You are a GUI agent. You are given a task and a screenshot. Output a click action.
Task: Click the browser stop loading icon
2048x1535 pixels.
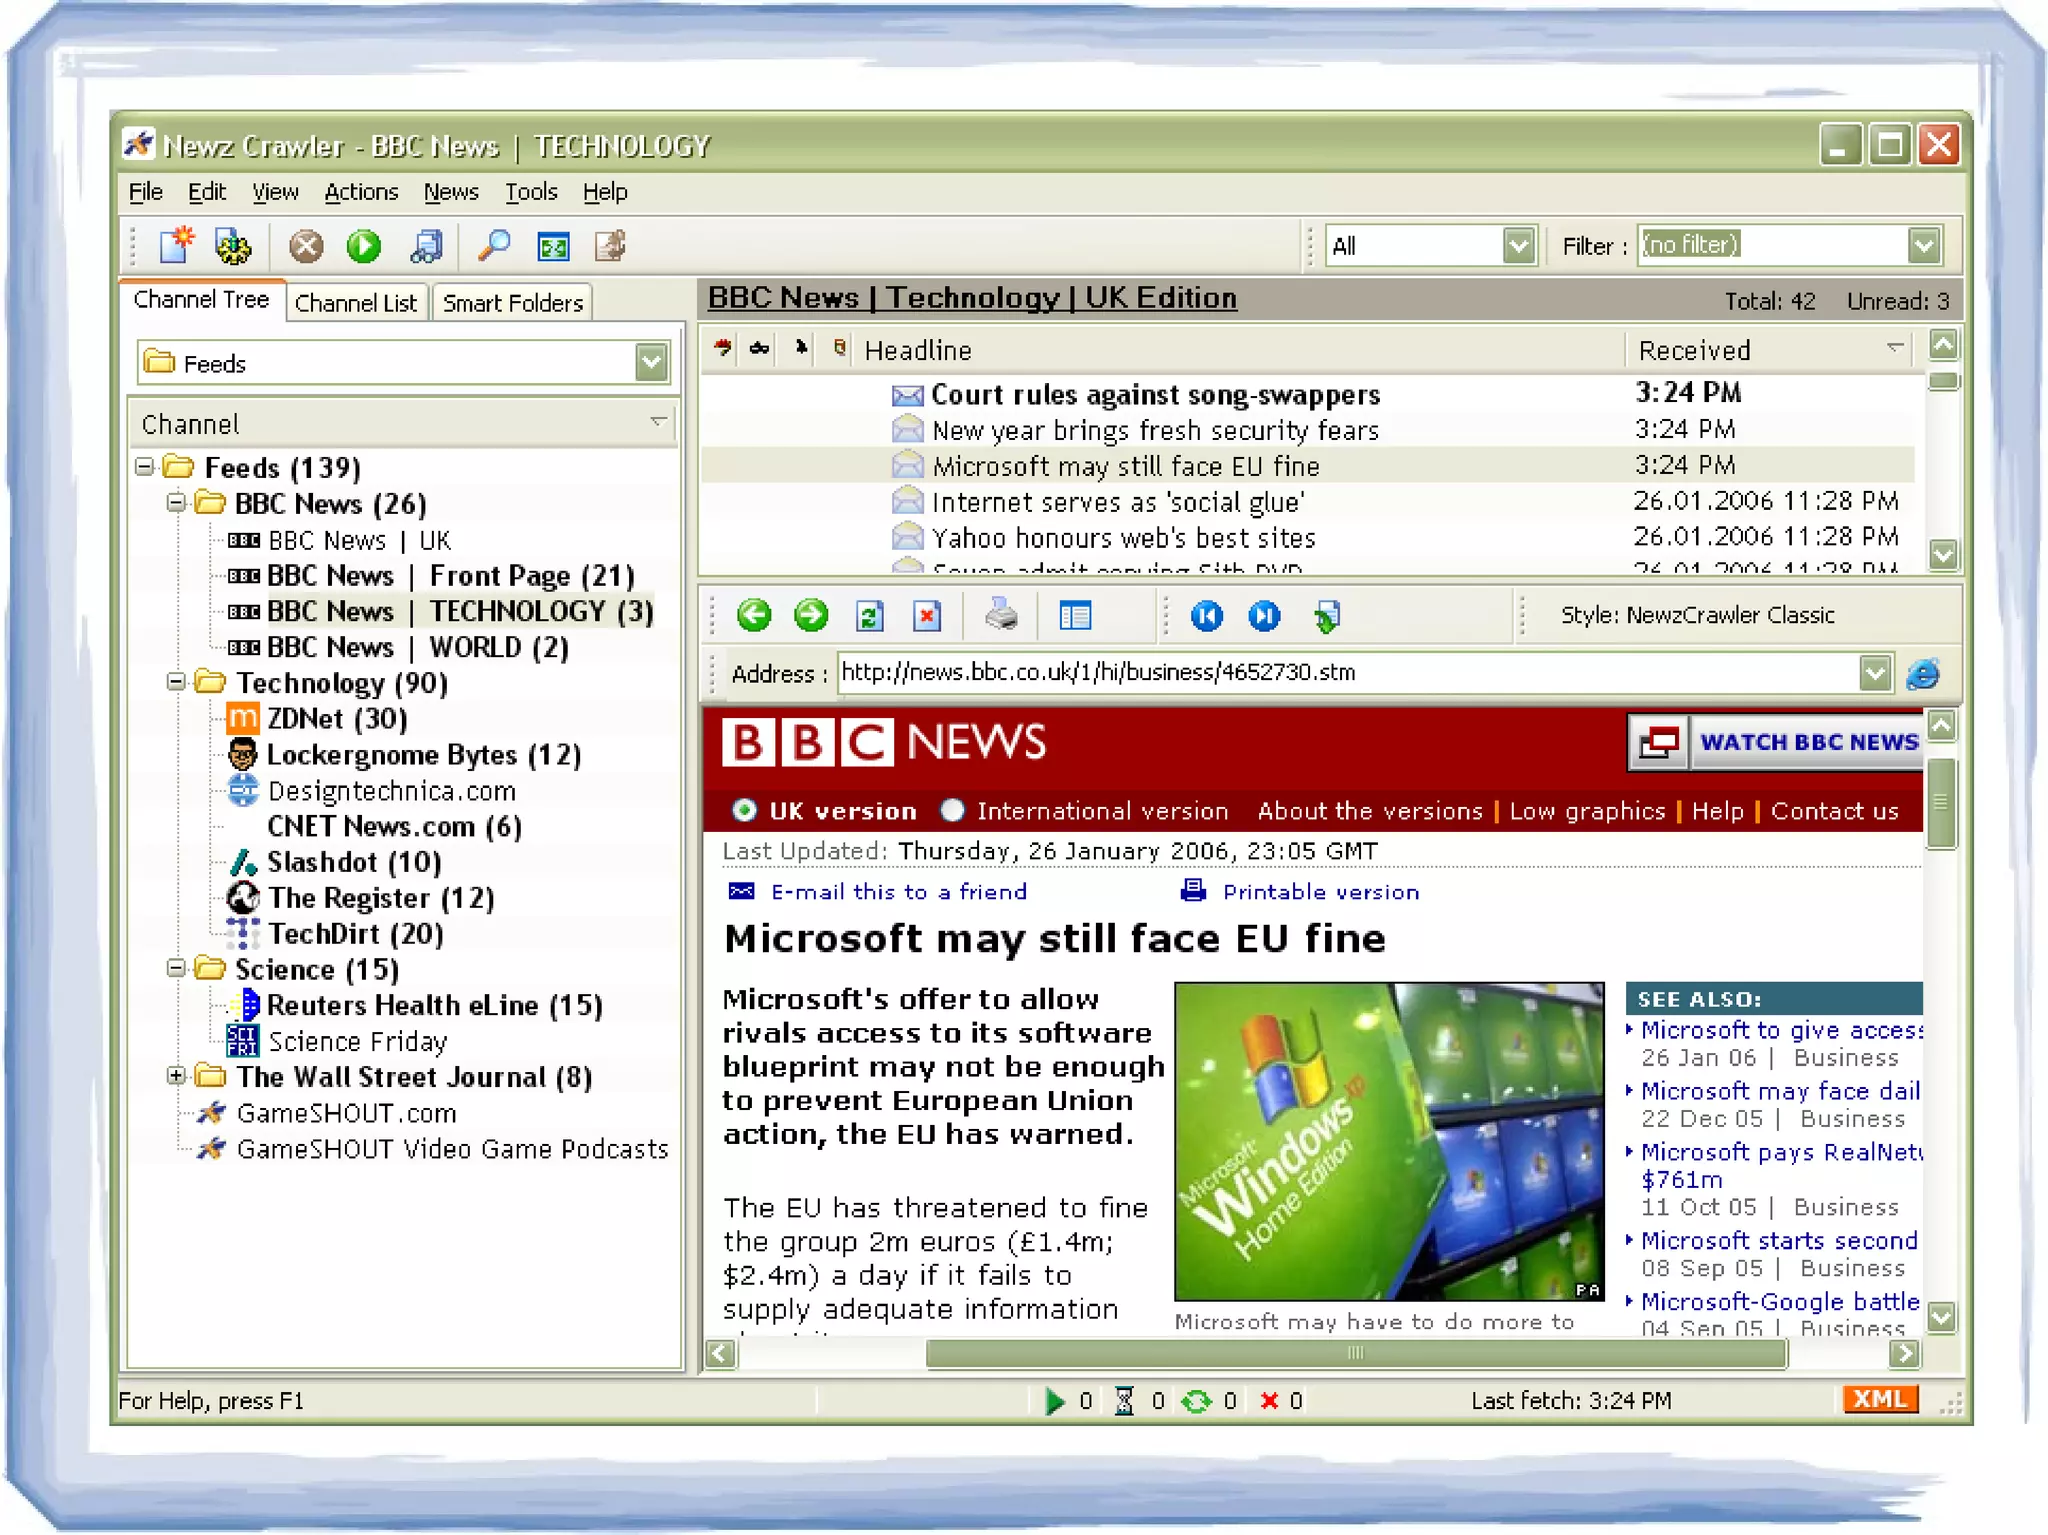tap(927, 616)
